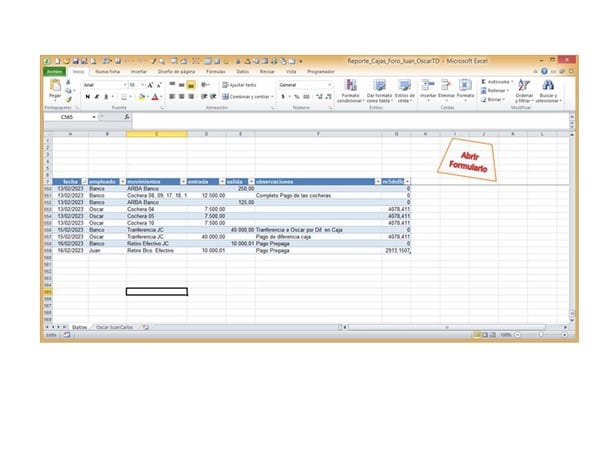Switch to the Datos ribbon tab

point(243,72)
